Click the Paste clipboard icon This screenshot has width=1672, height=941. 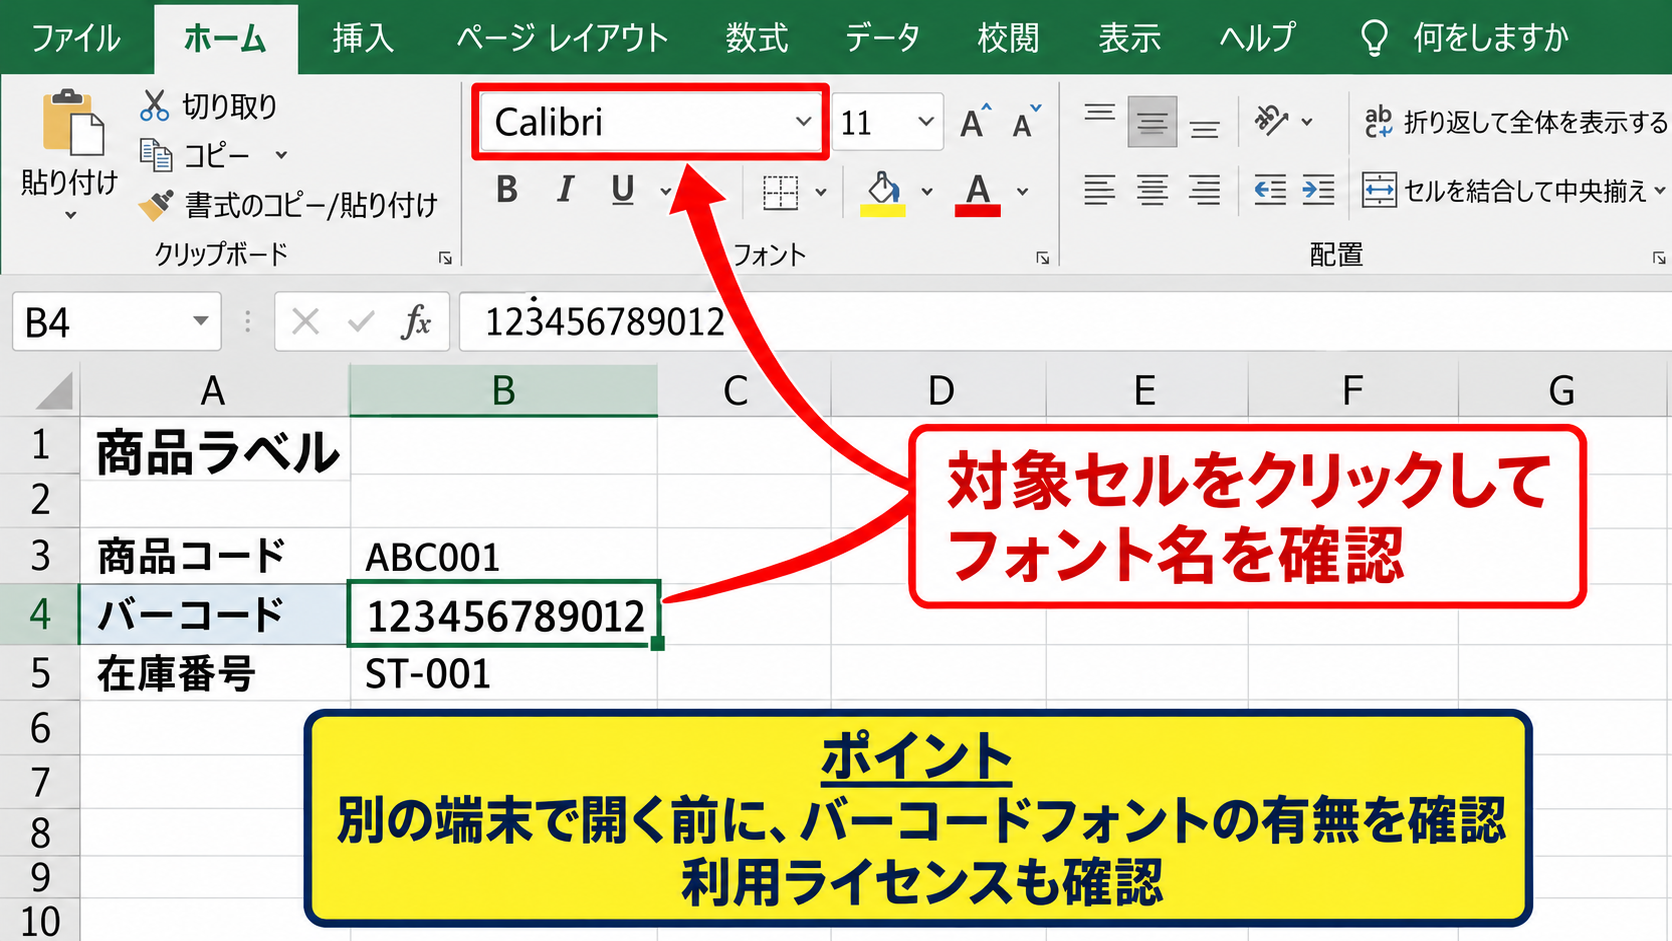pyautogui.click(x=72, y=123)
